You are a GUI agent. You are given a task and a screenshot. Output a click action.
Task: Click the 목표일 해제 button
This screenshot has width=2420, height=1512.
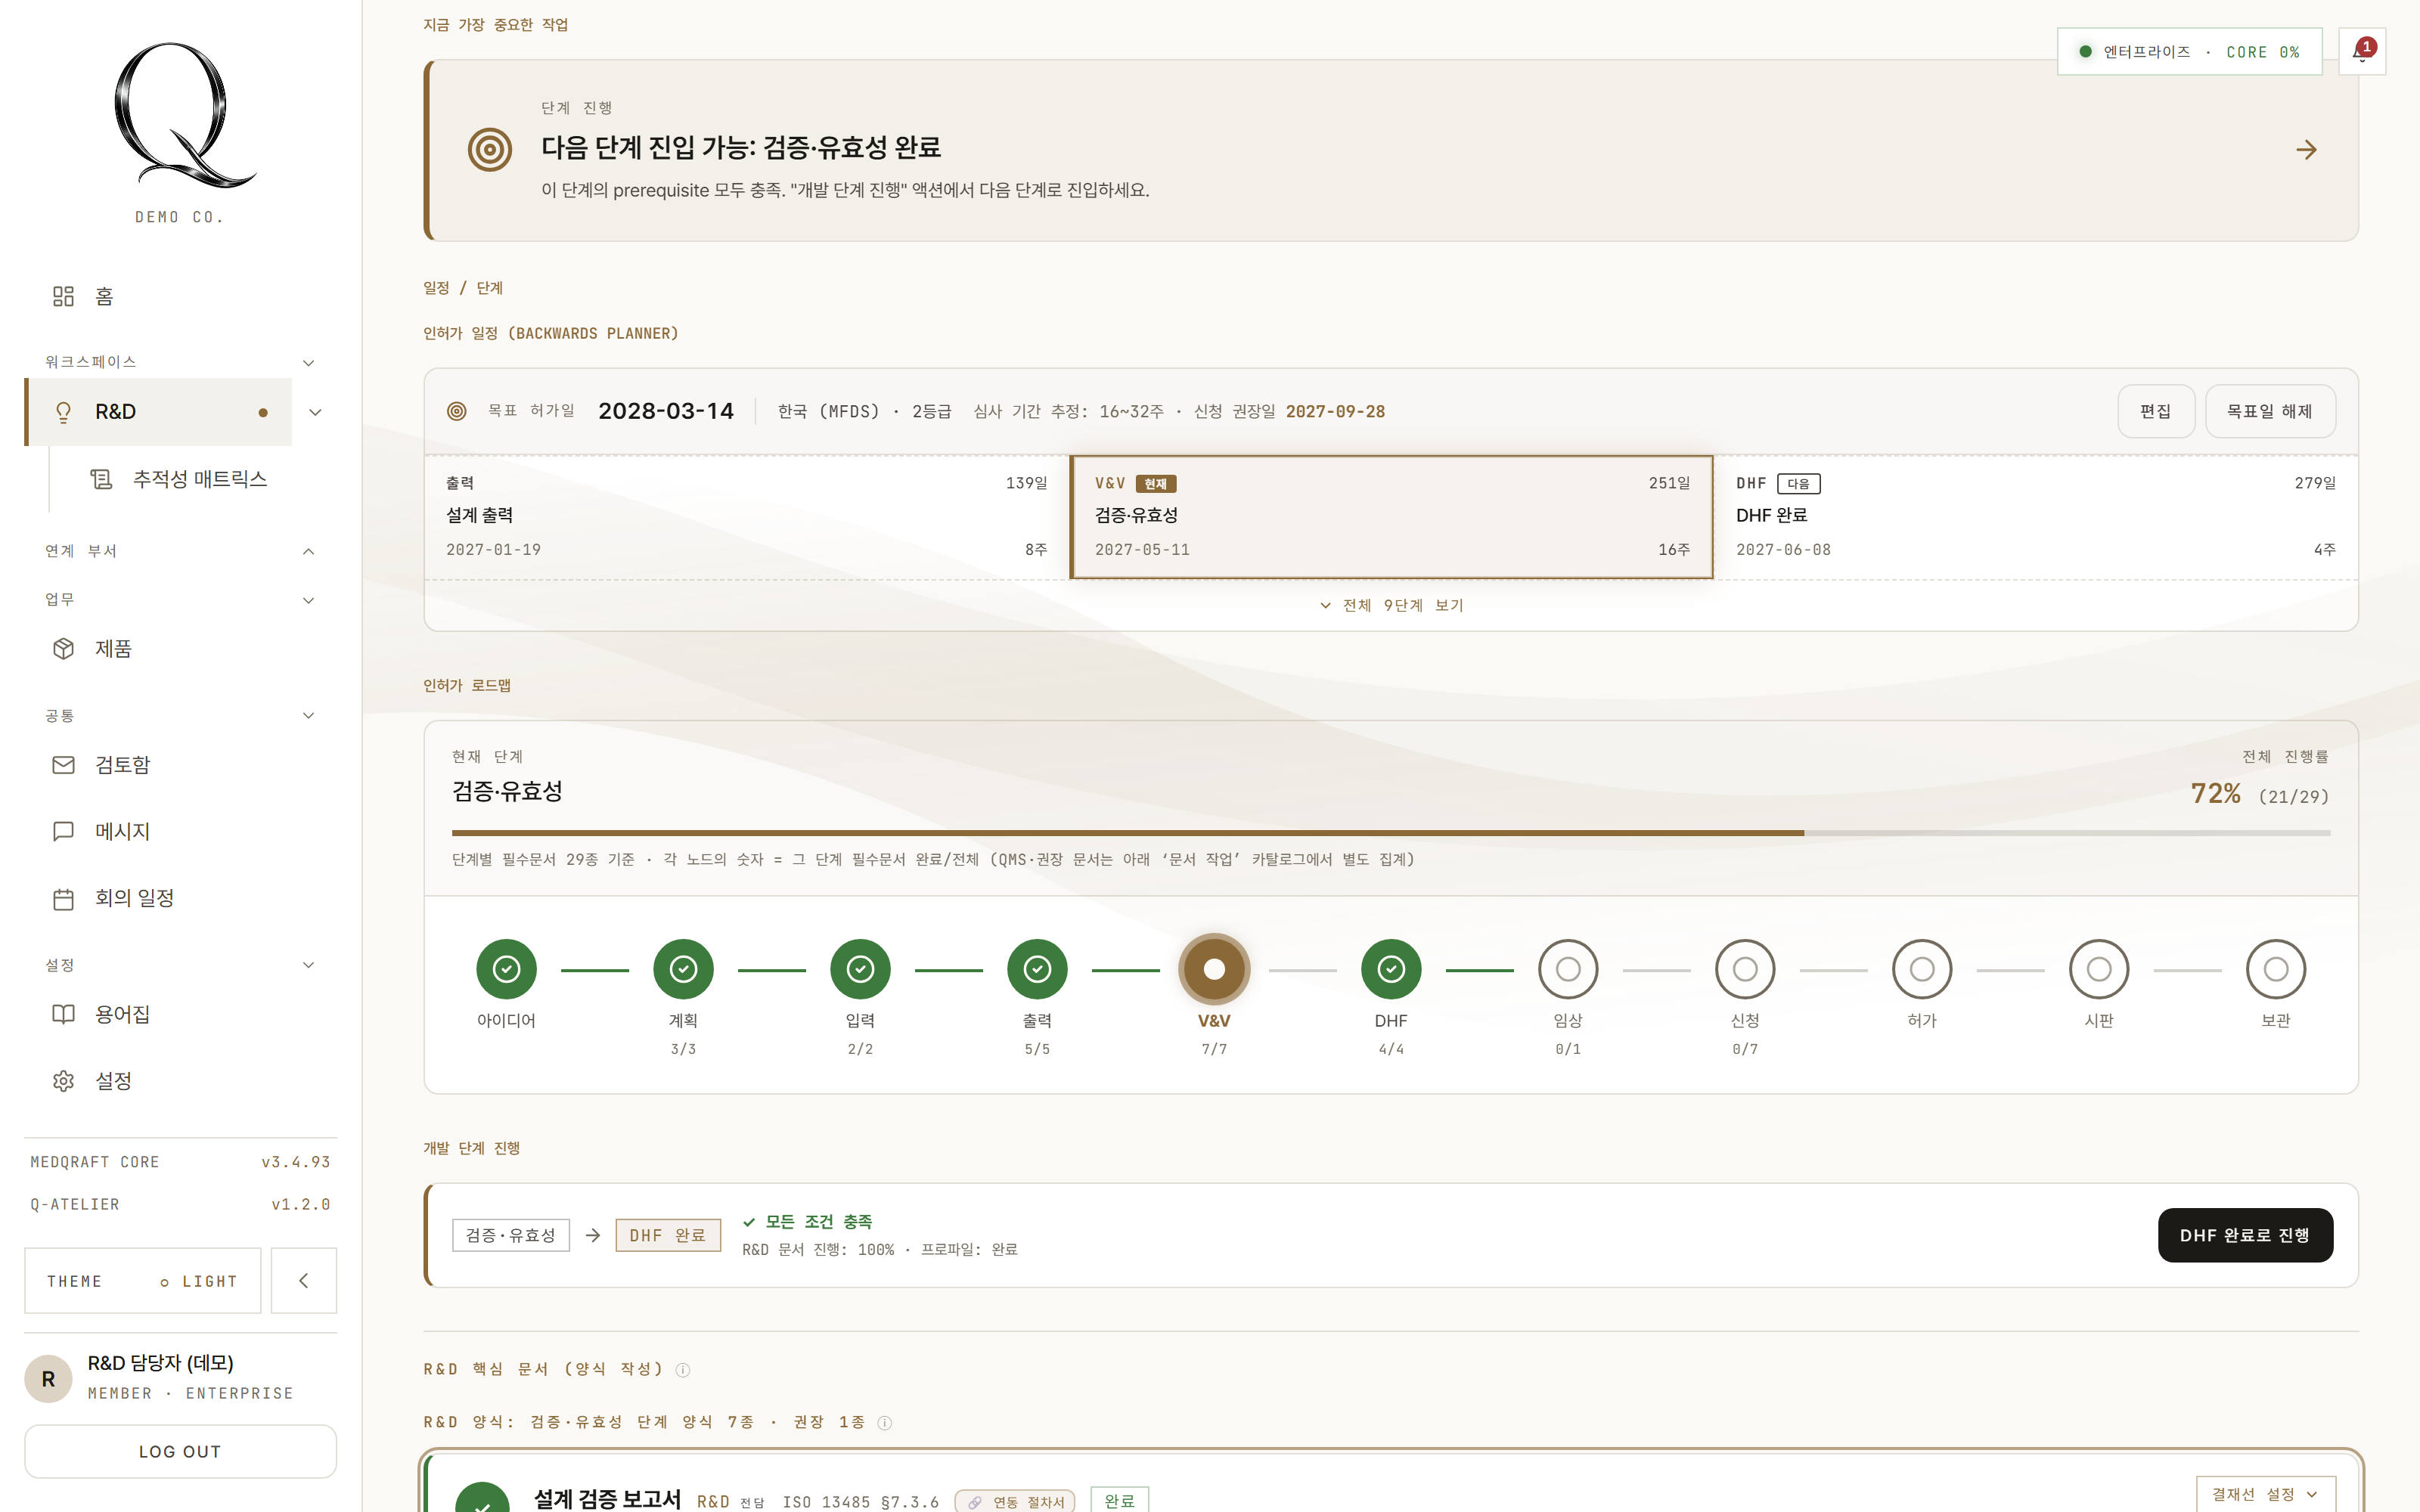[2270, 411]
